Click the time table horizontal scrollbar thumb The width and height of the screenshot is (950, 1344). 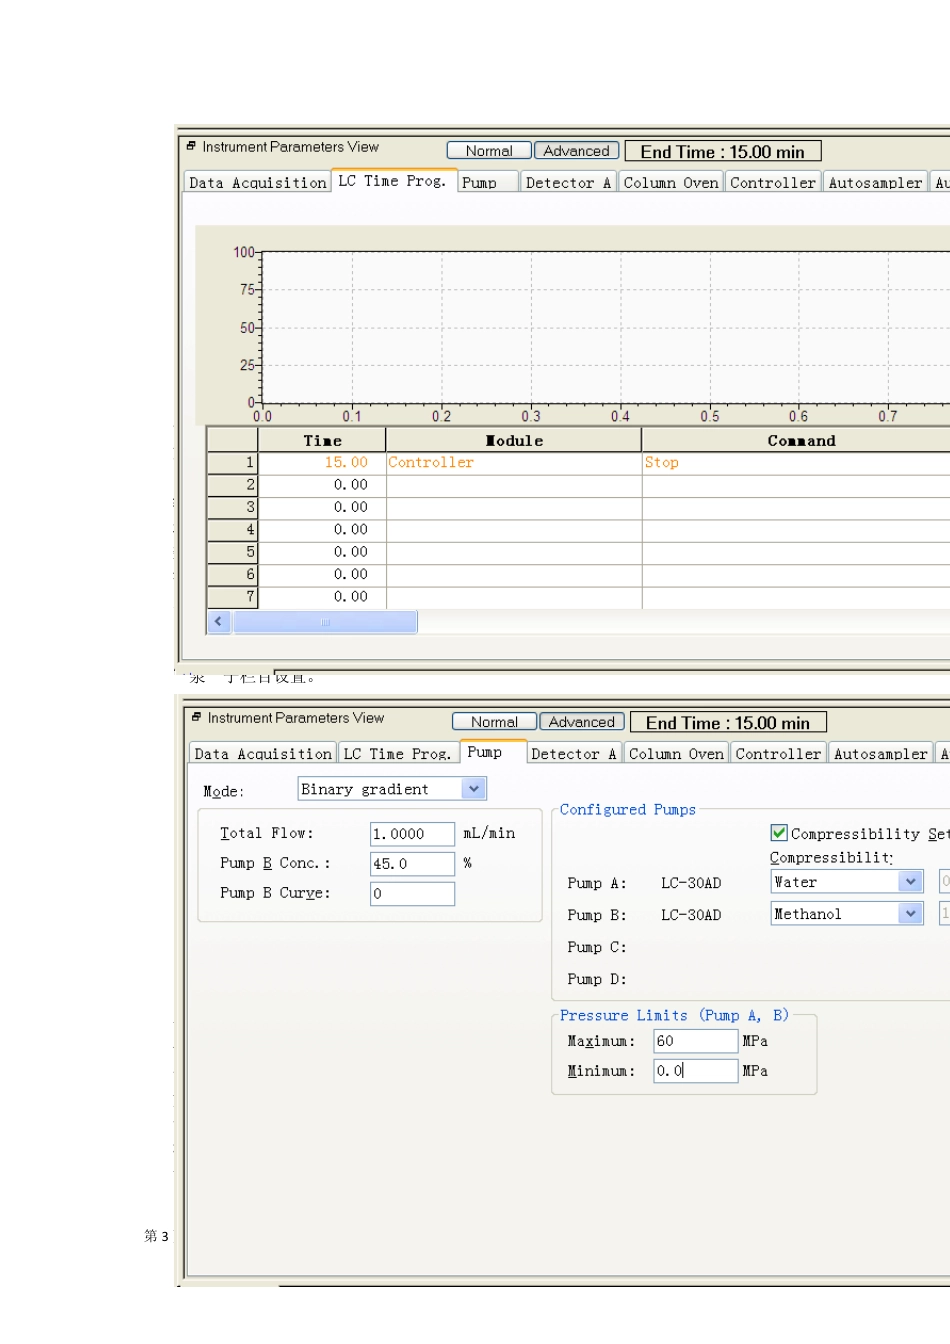(325, 622)
